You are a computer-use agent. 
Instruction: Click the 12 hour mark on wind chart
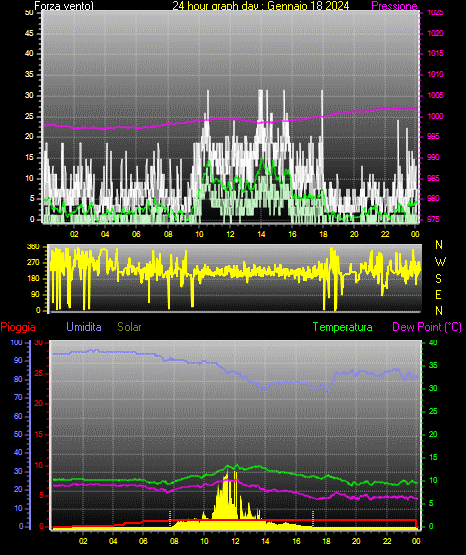click(230, 234)
